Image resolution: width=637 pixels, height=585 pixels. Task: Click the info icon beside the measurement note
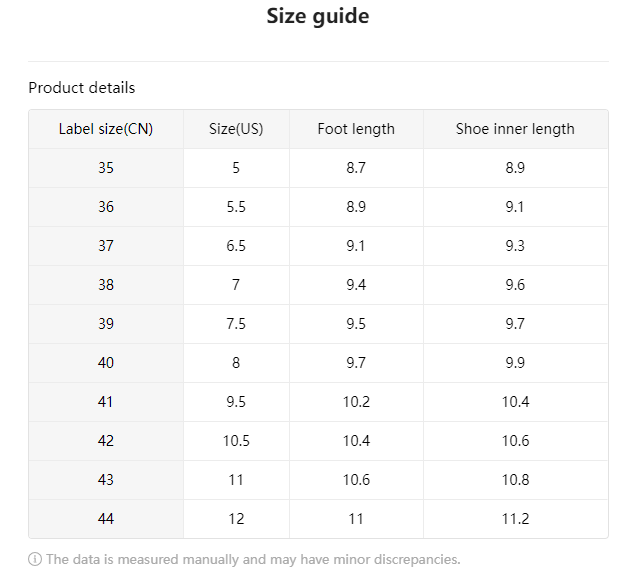(x=35, y=560)
